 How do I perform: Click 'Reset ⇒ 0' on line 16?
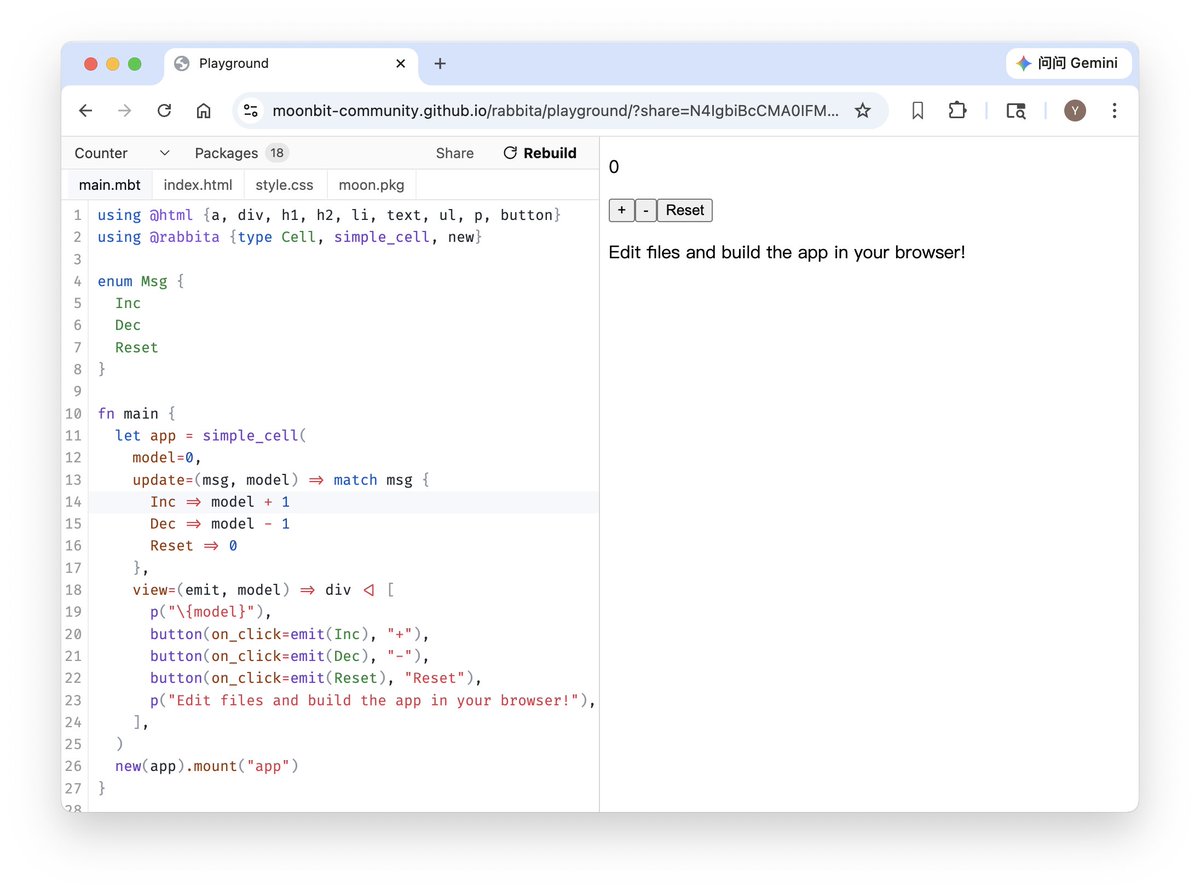pos(194,546)
